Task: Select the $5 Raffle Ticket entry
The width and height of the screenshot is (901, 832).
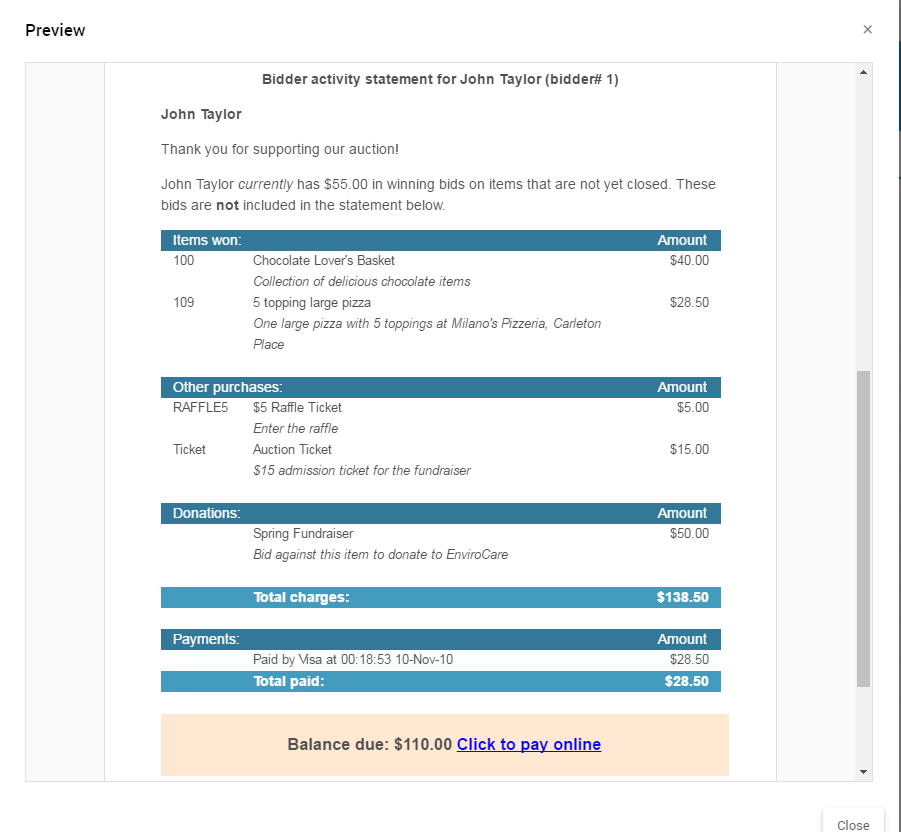Action: tap(297, 408)
